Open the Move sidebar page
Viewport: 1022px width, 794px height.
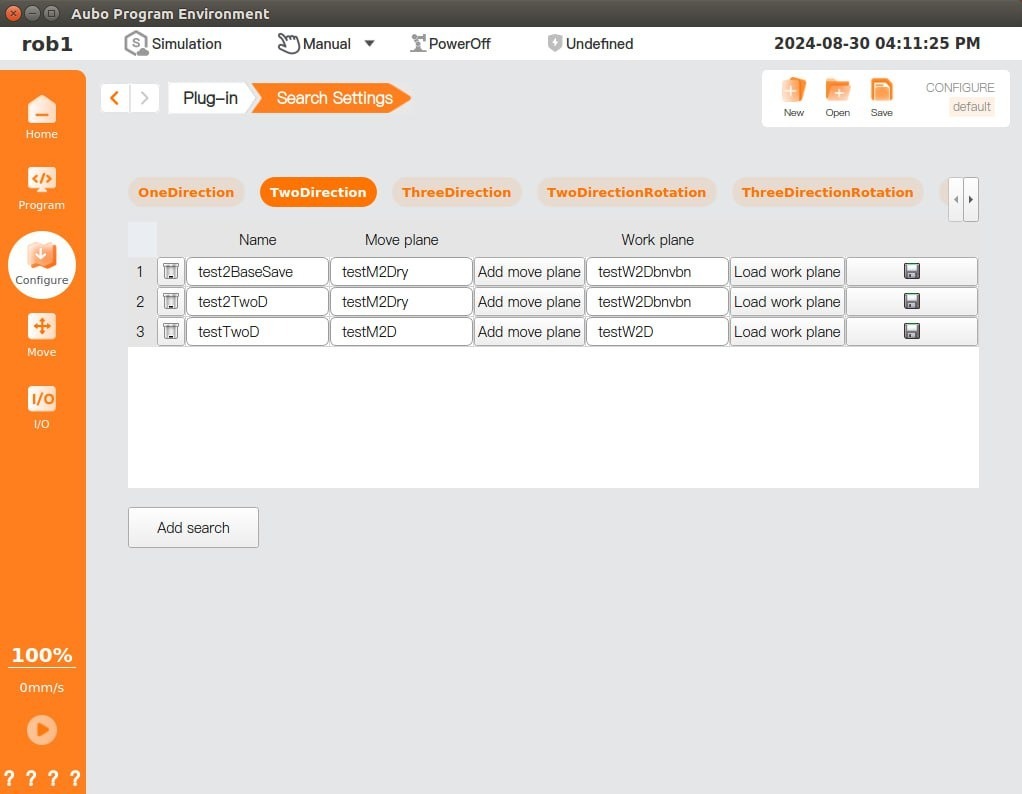42,336
